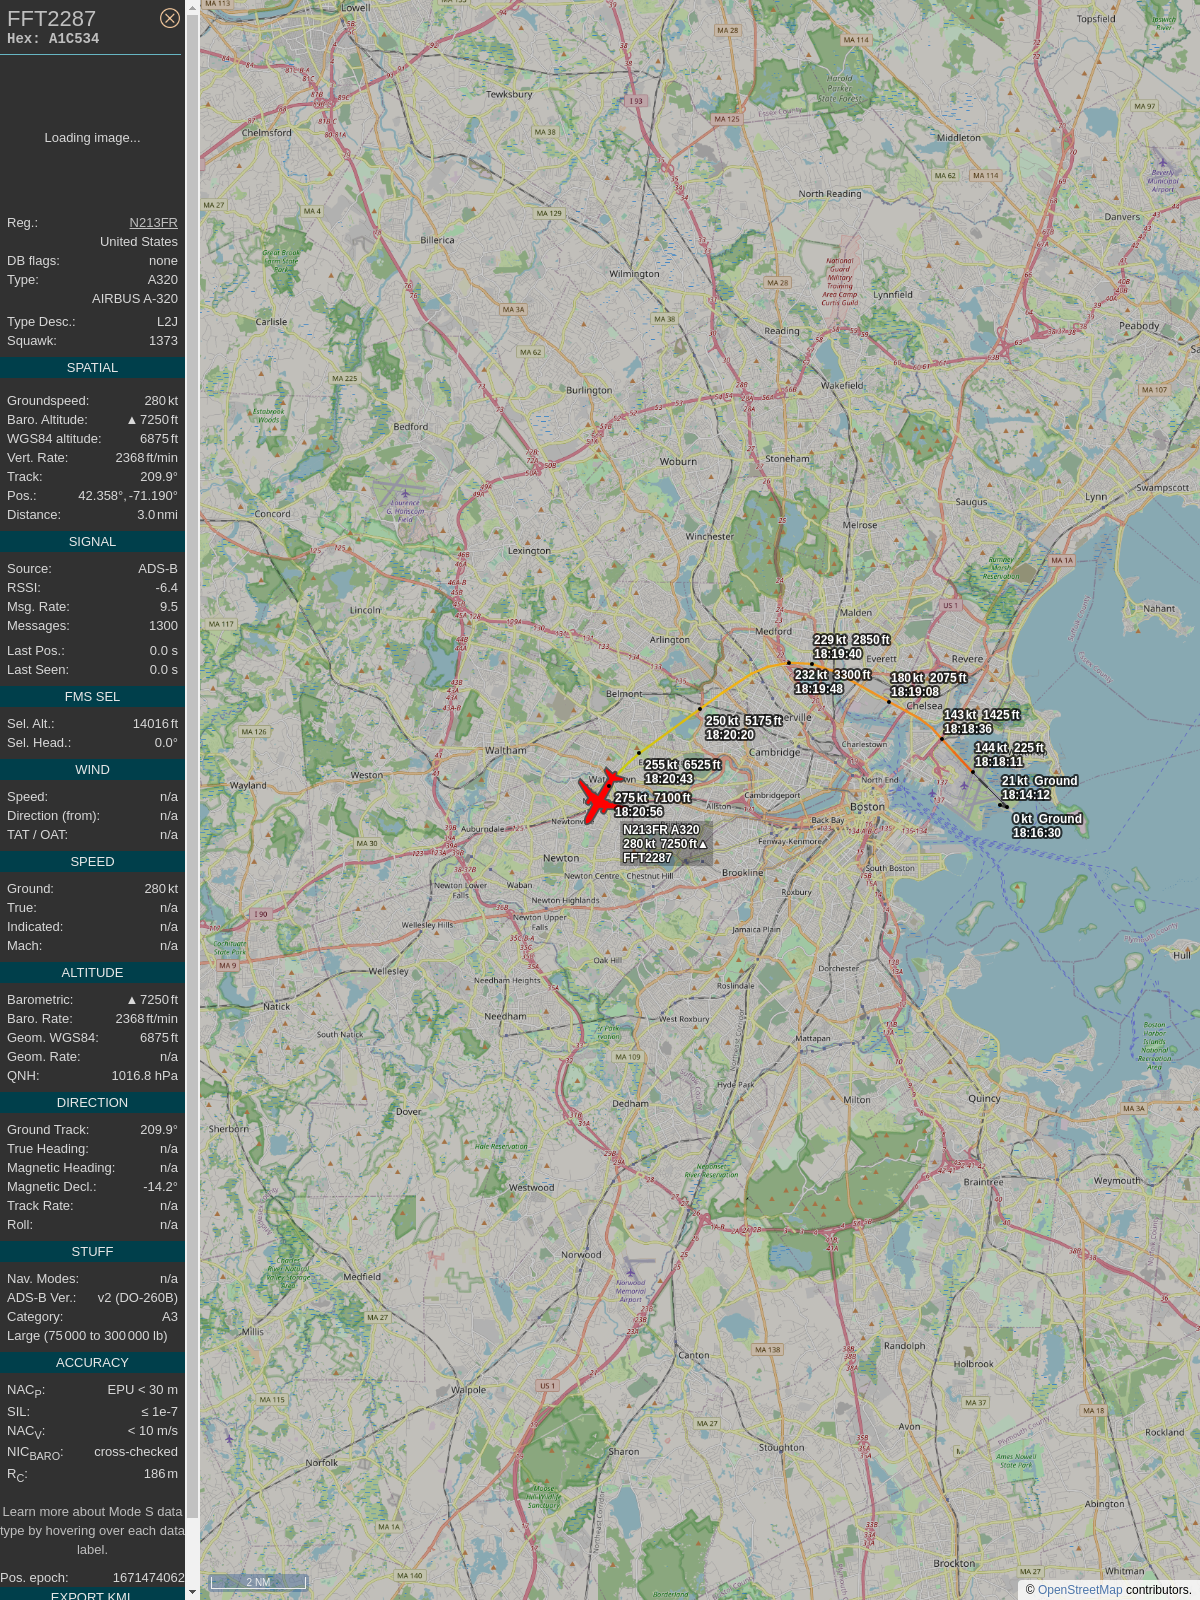Close the FFT2287 aircraft info panel
The width and height of the screenshot is (1200, 1600).
point(170,18)
